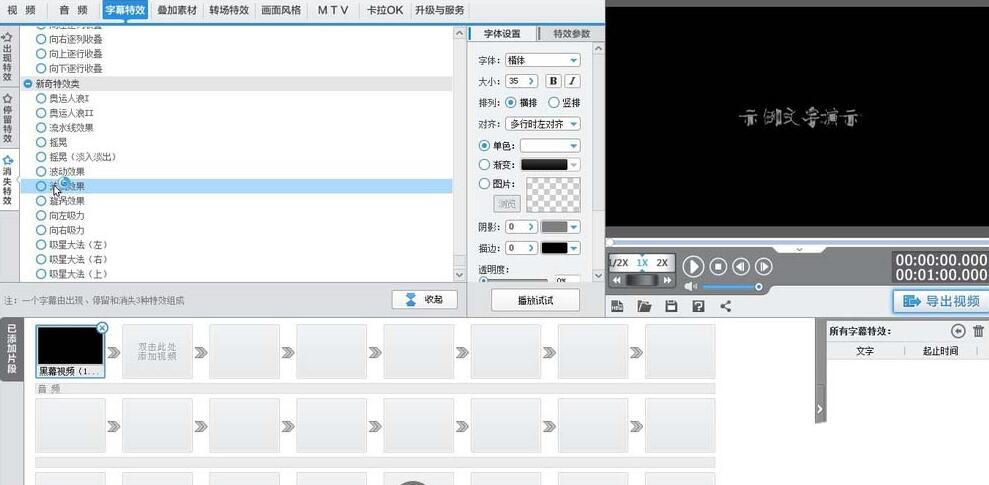
Task: Select the 向左吸力 effect radio button
Action: click(x=41, y=215)
